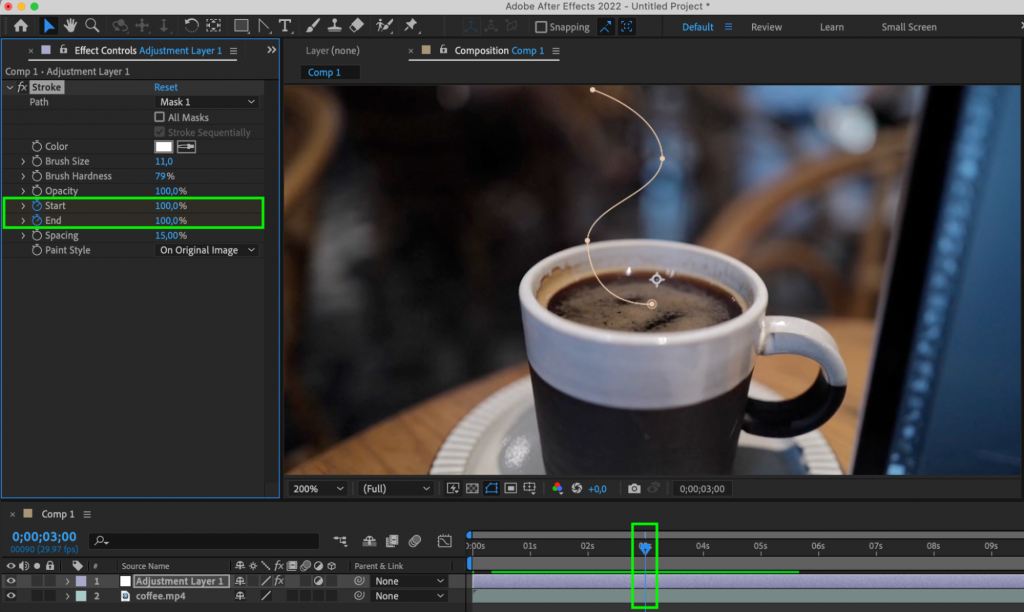Hide the coffee.mp4 layer
Image resolution: width=1024 pixels, height=612 pixels.
point(10,596)
